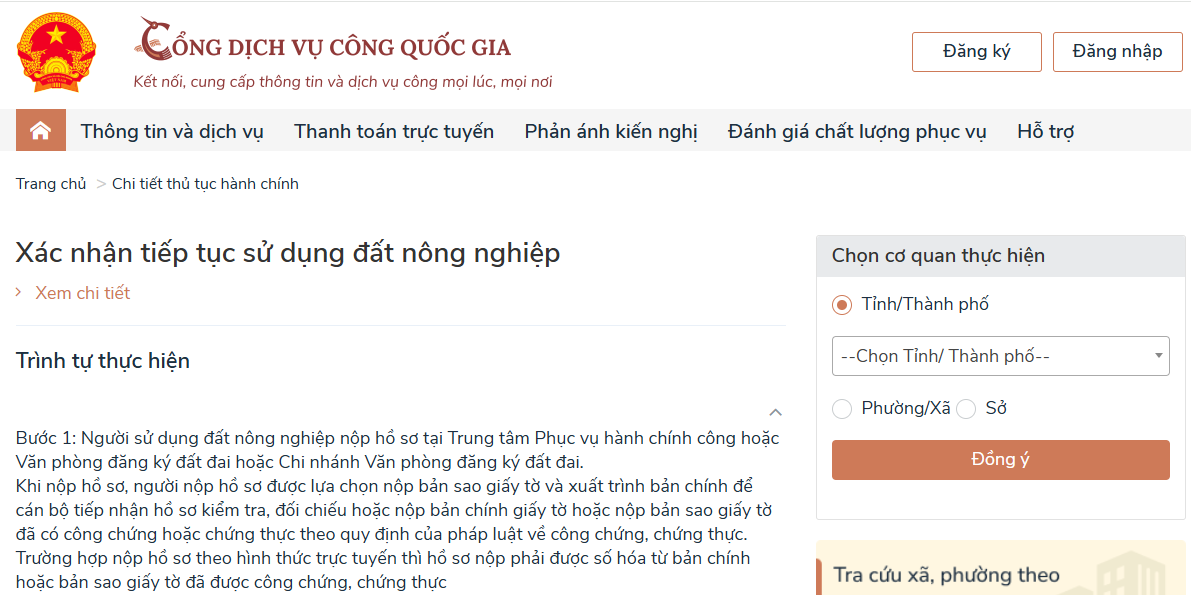Open Đánh giá chất lượng phục vụ
Screen dimensions: 1191x595
click(x=857, y=131)
